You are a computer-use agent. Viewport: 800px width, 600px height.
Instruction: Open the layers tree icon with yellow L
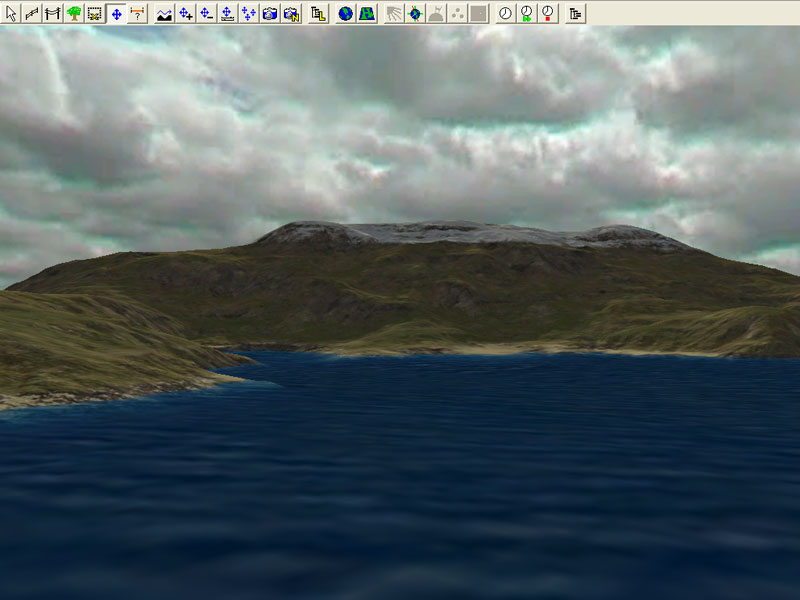point(318,13)
